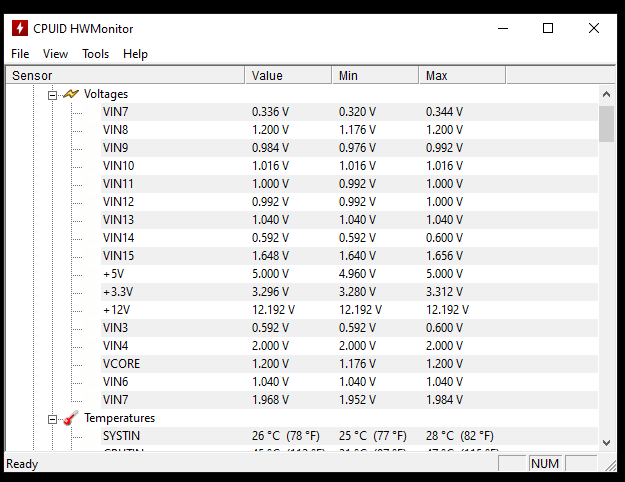Maximize the HWMonitor window
This screenshot has width=625, height=482.
(548, 28)
